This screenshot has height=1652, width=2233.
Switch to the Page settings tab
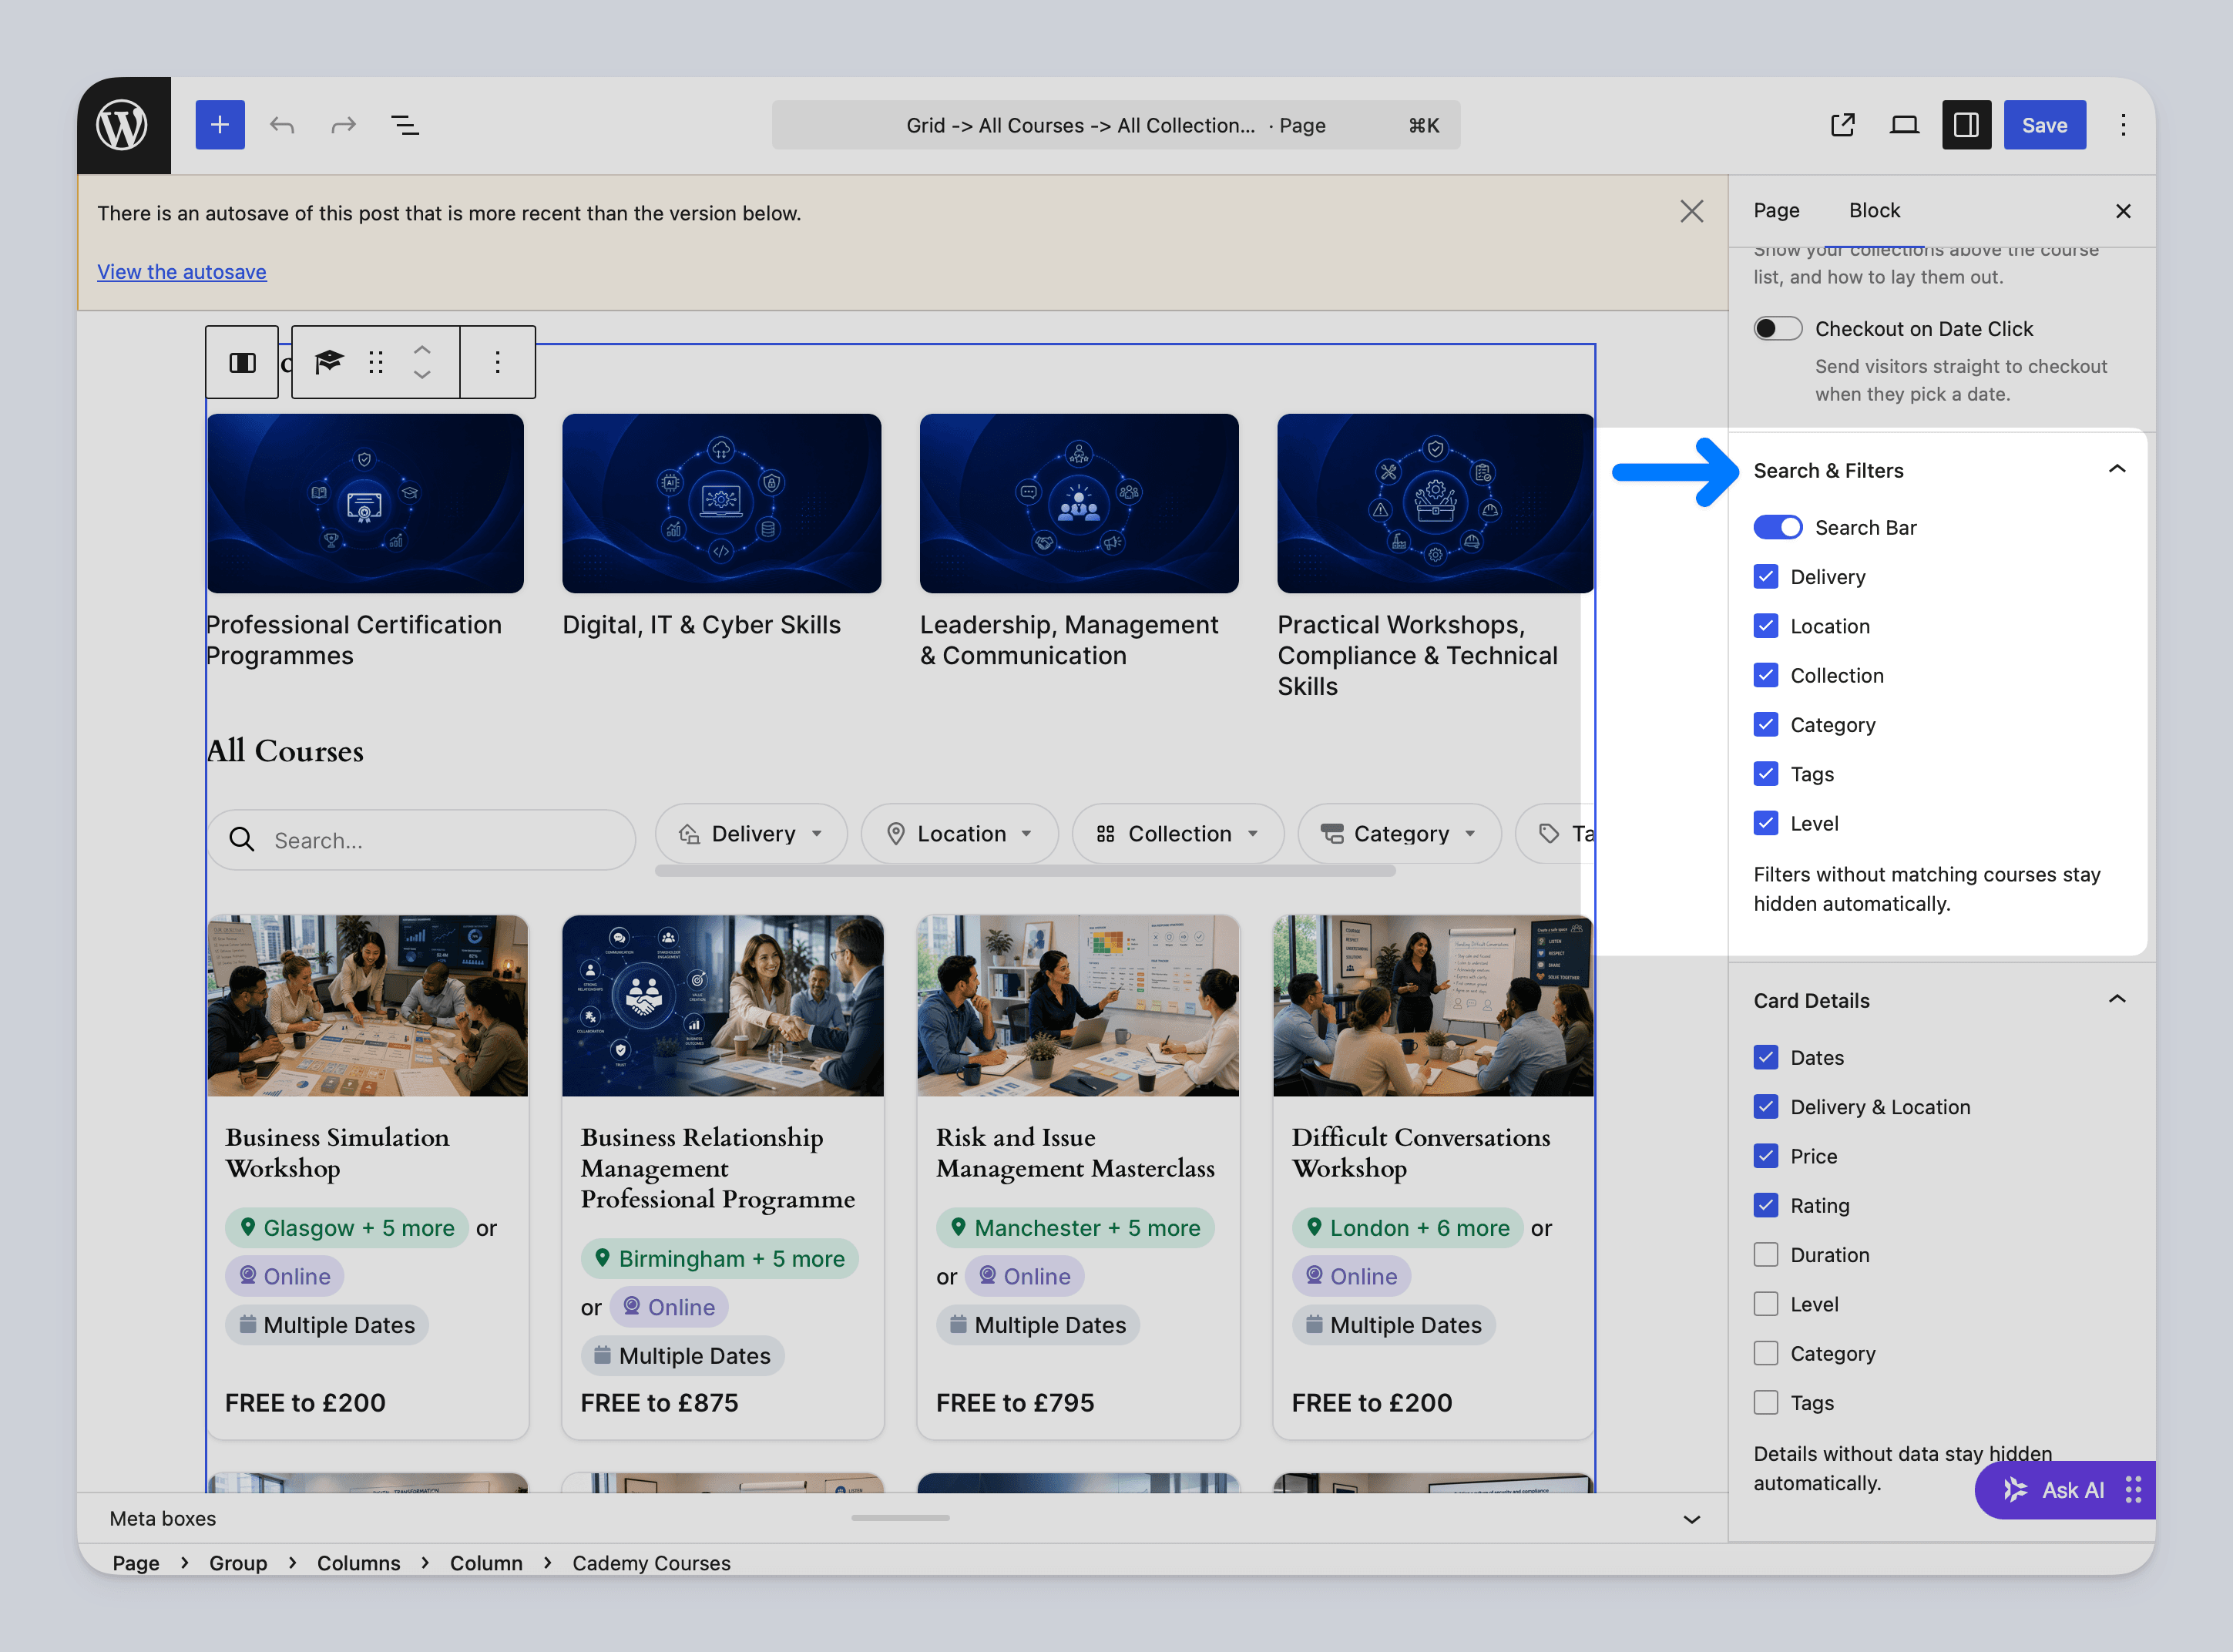point(1776,210)
